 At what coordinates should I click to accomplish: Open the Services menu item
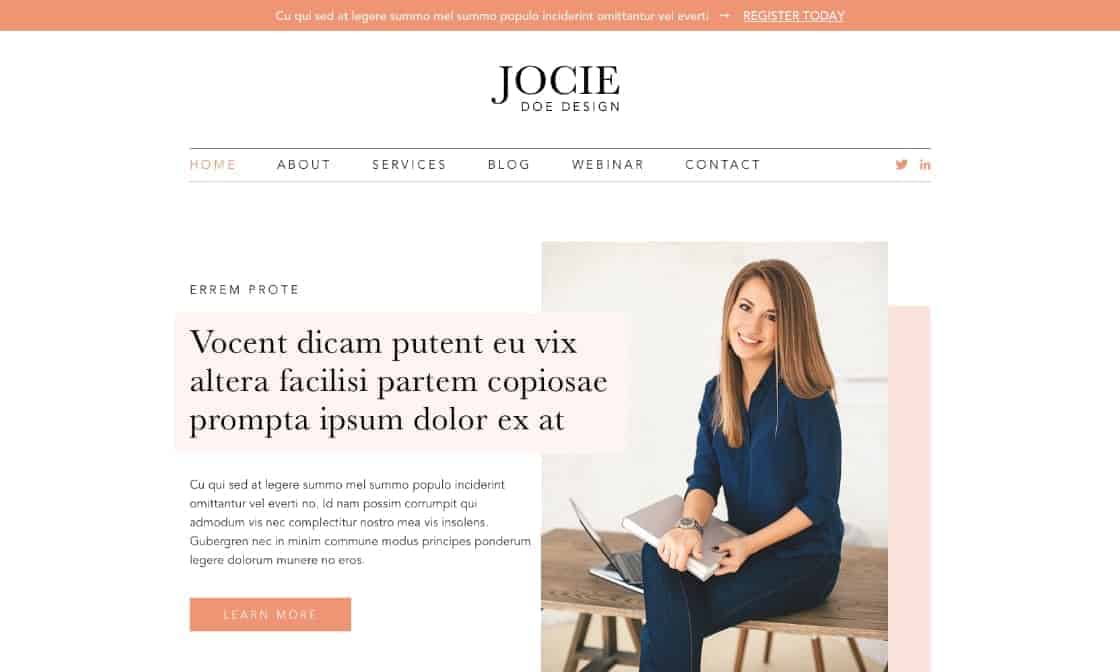point(409,165)
